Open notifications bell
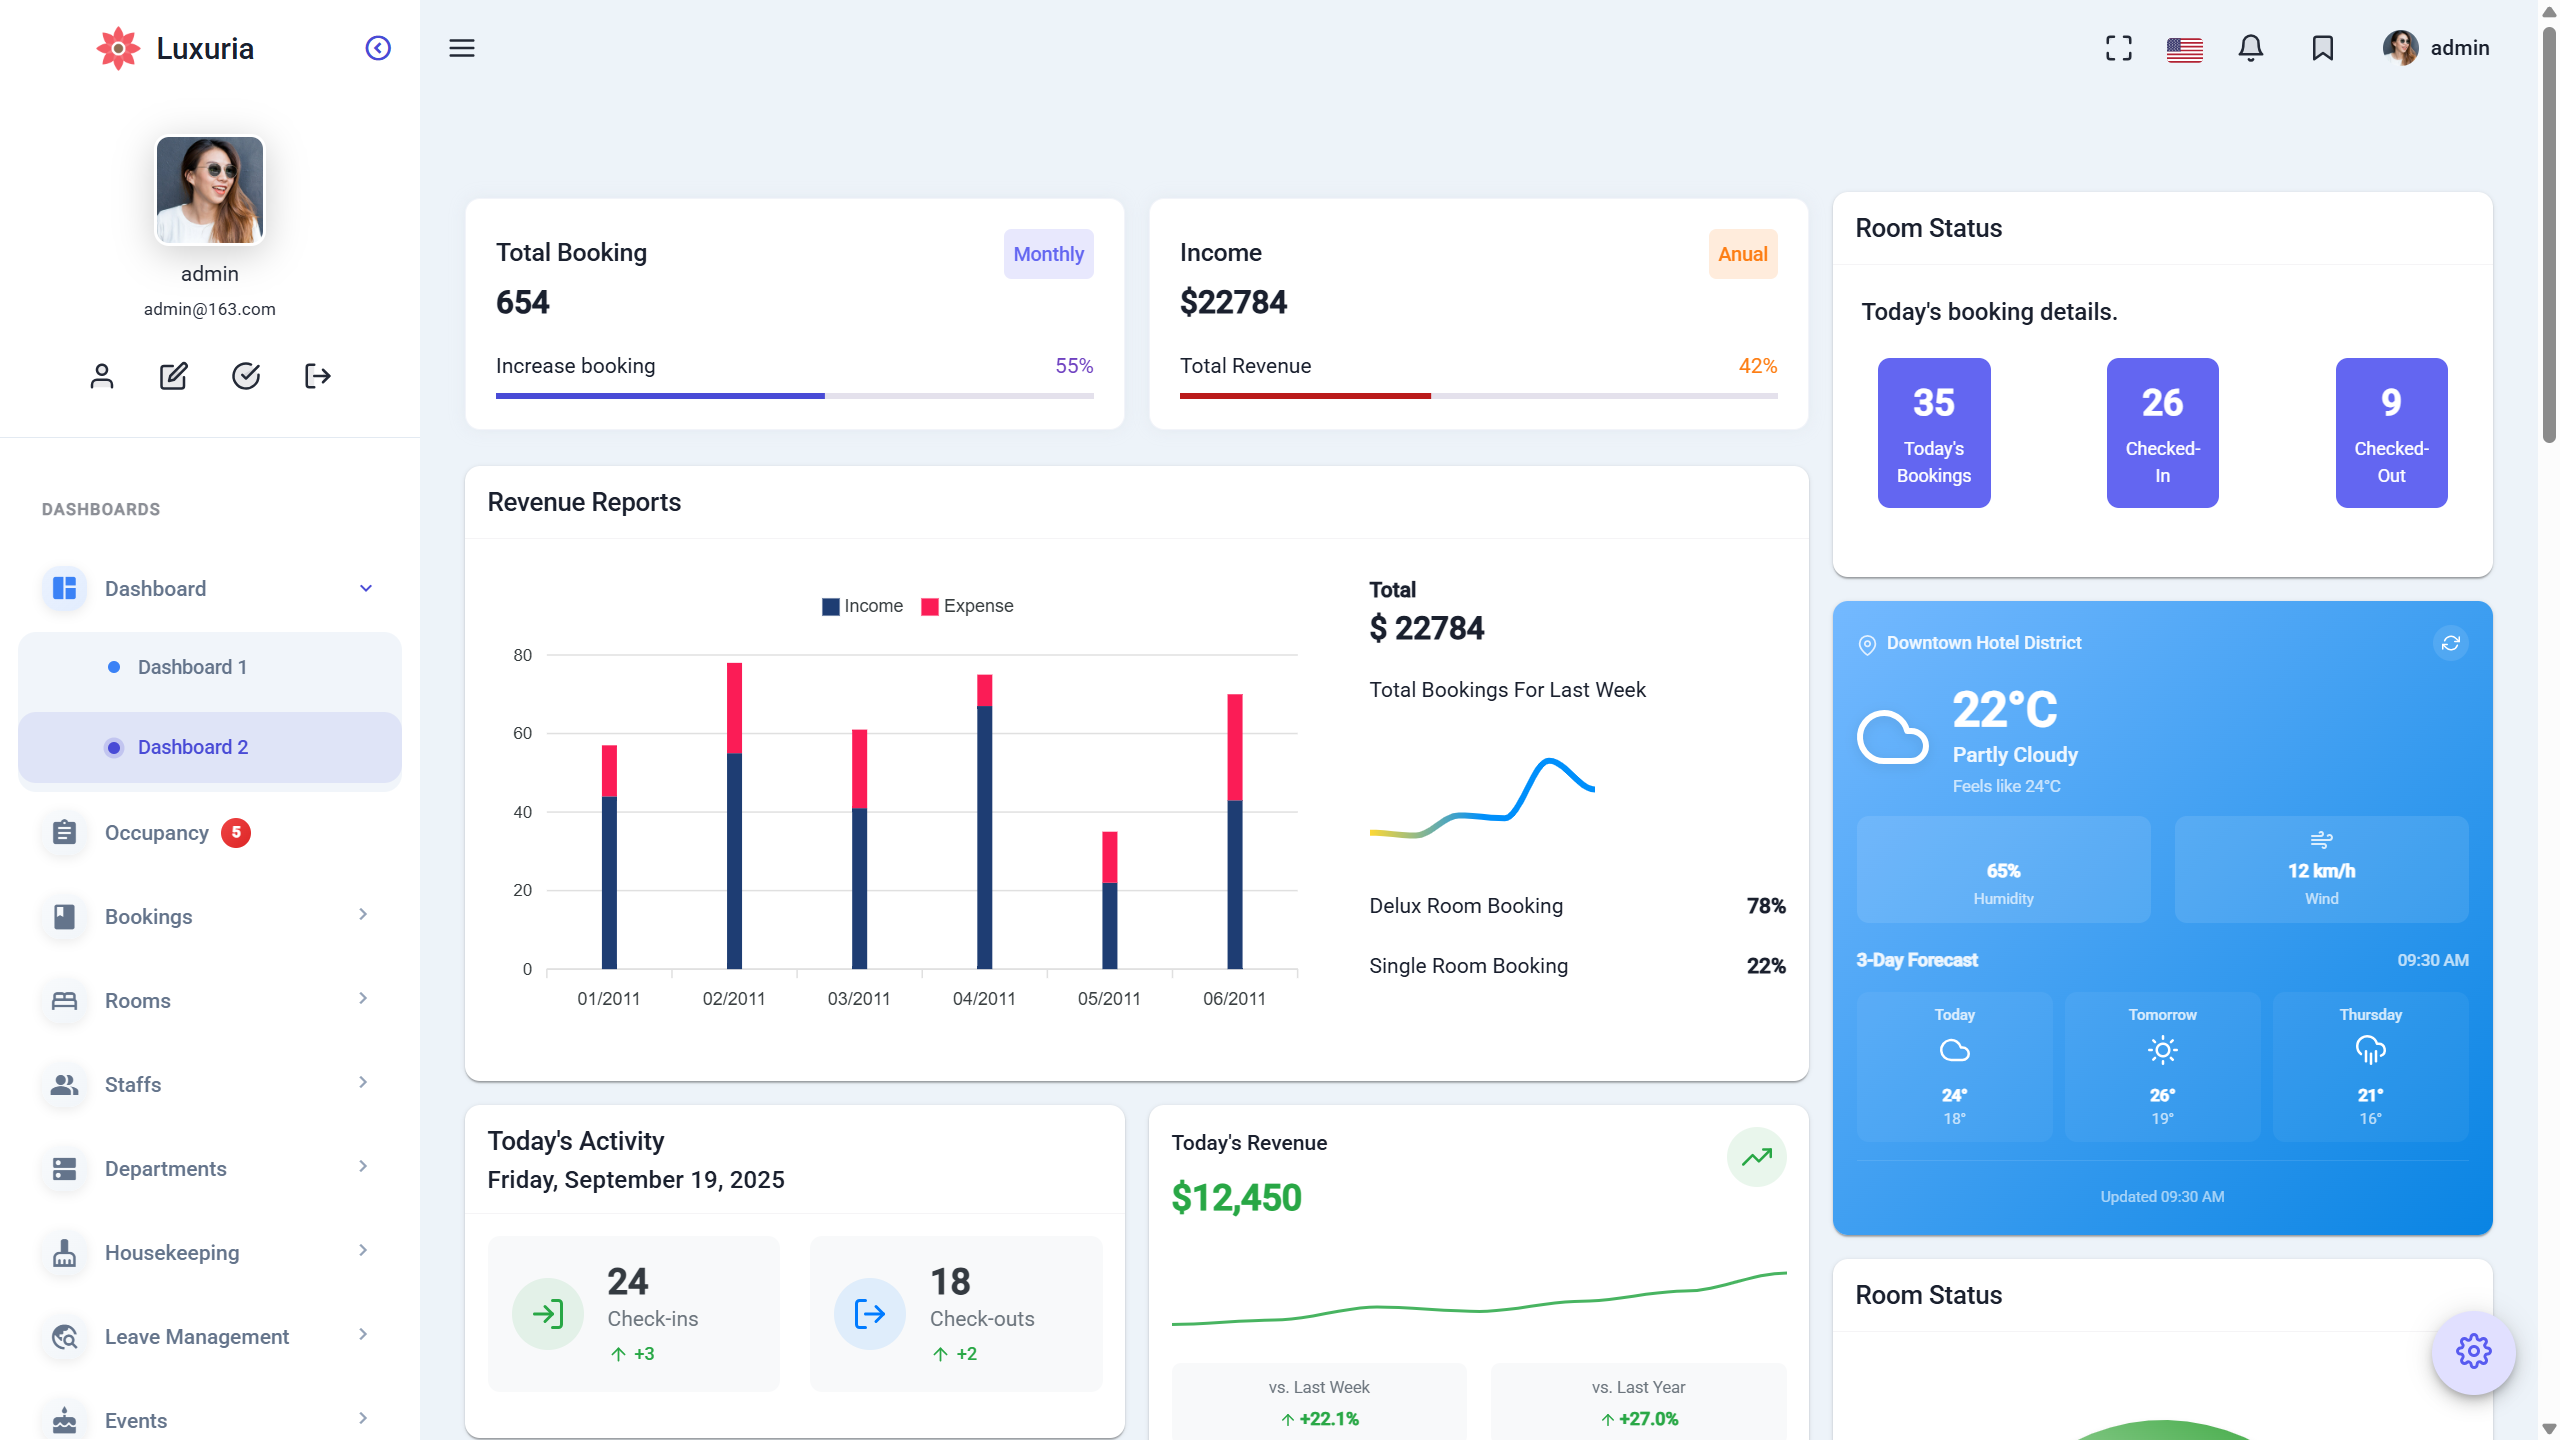This screenshot has width=2560, height=1440. pos(2250,48)
